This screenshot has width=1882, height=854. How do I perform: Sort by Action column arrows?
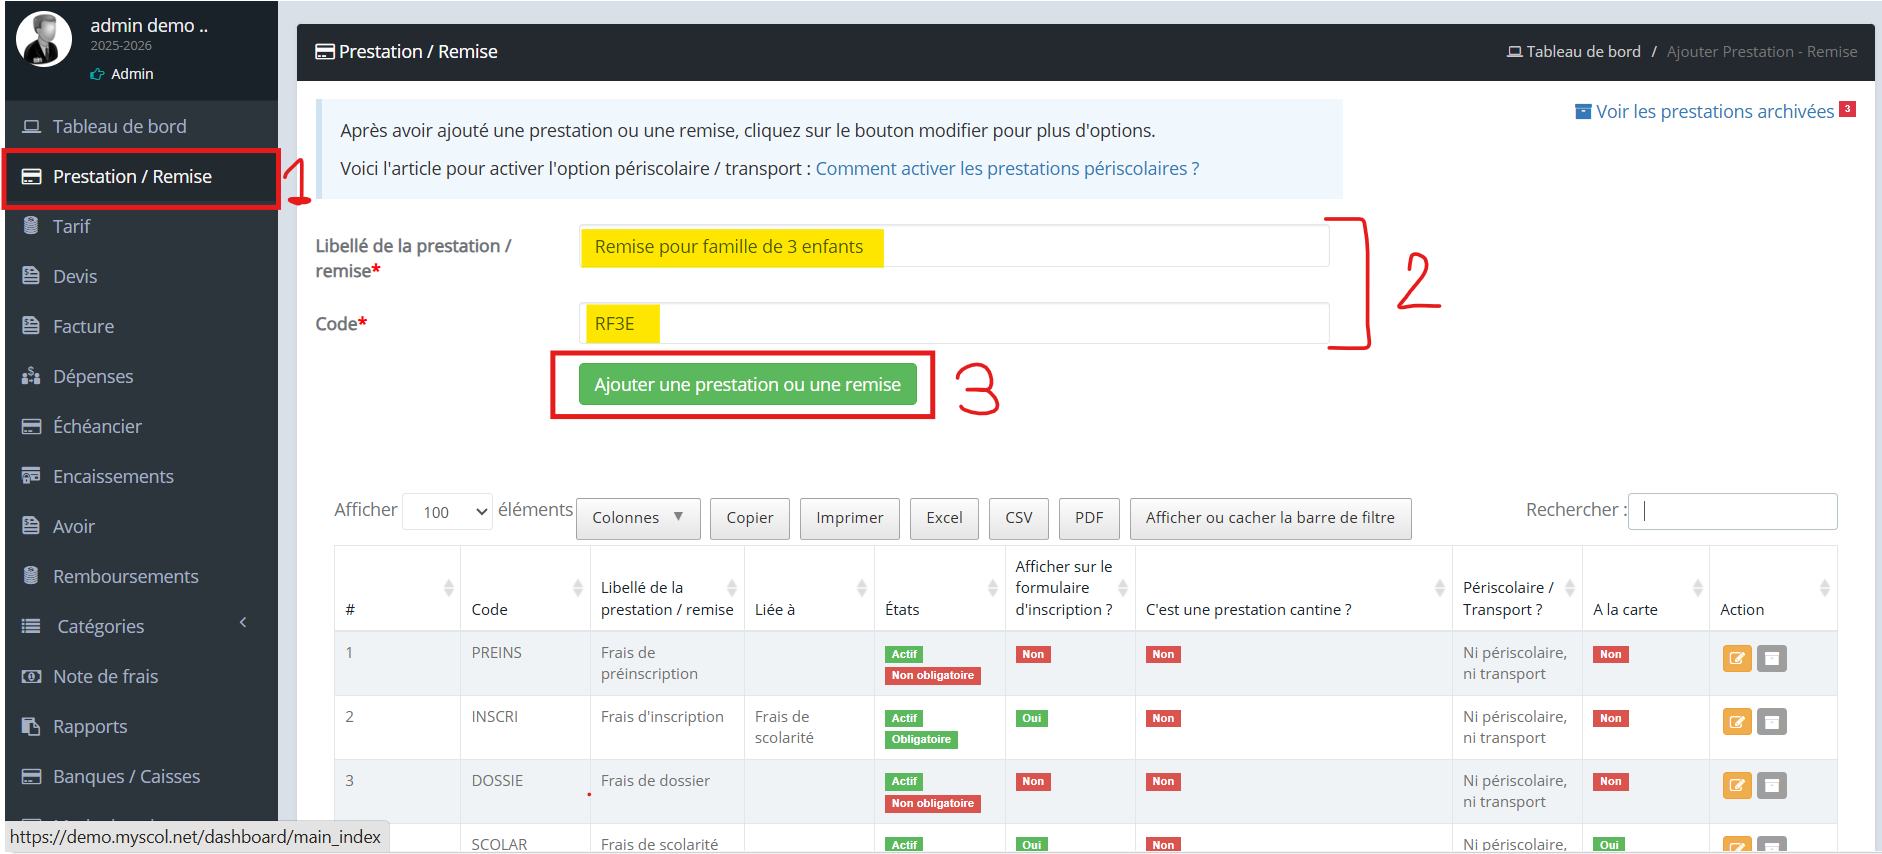point(1824,588)
